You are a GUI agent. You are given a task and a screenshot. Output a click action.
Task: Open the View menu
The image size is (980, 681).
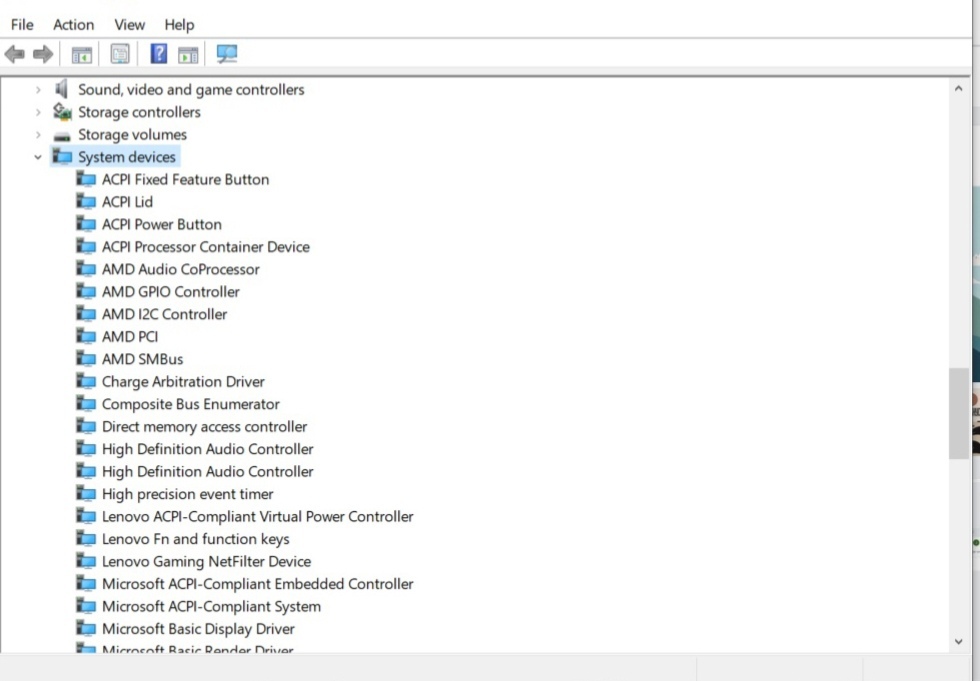pos(129,24)
